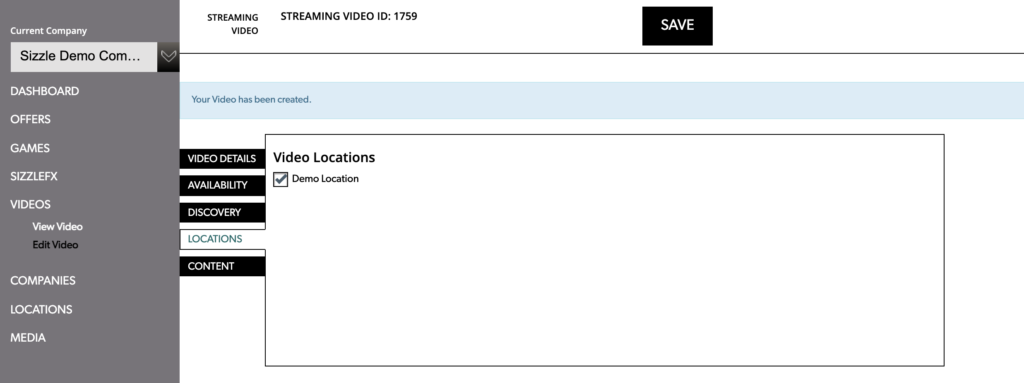
Task: Open COMPANIES in the sidebar
Action: click(43, 280)
